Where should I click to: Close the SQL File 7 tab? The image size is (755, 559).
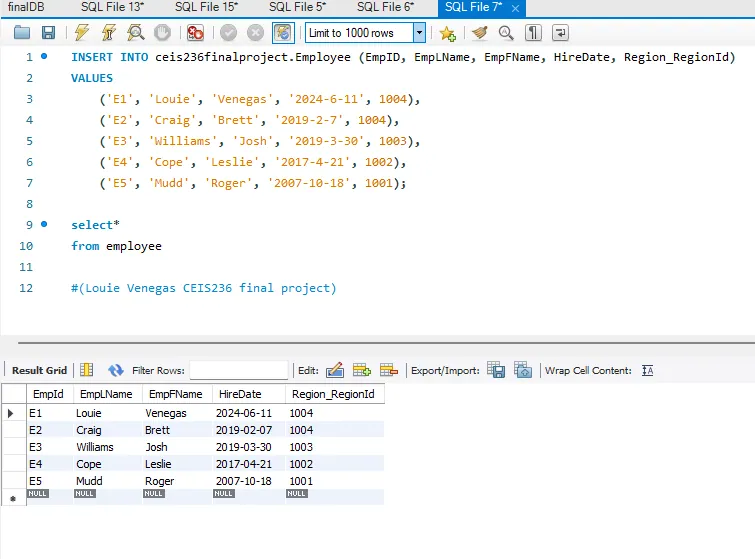(515, 8)
